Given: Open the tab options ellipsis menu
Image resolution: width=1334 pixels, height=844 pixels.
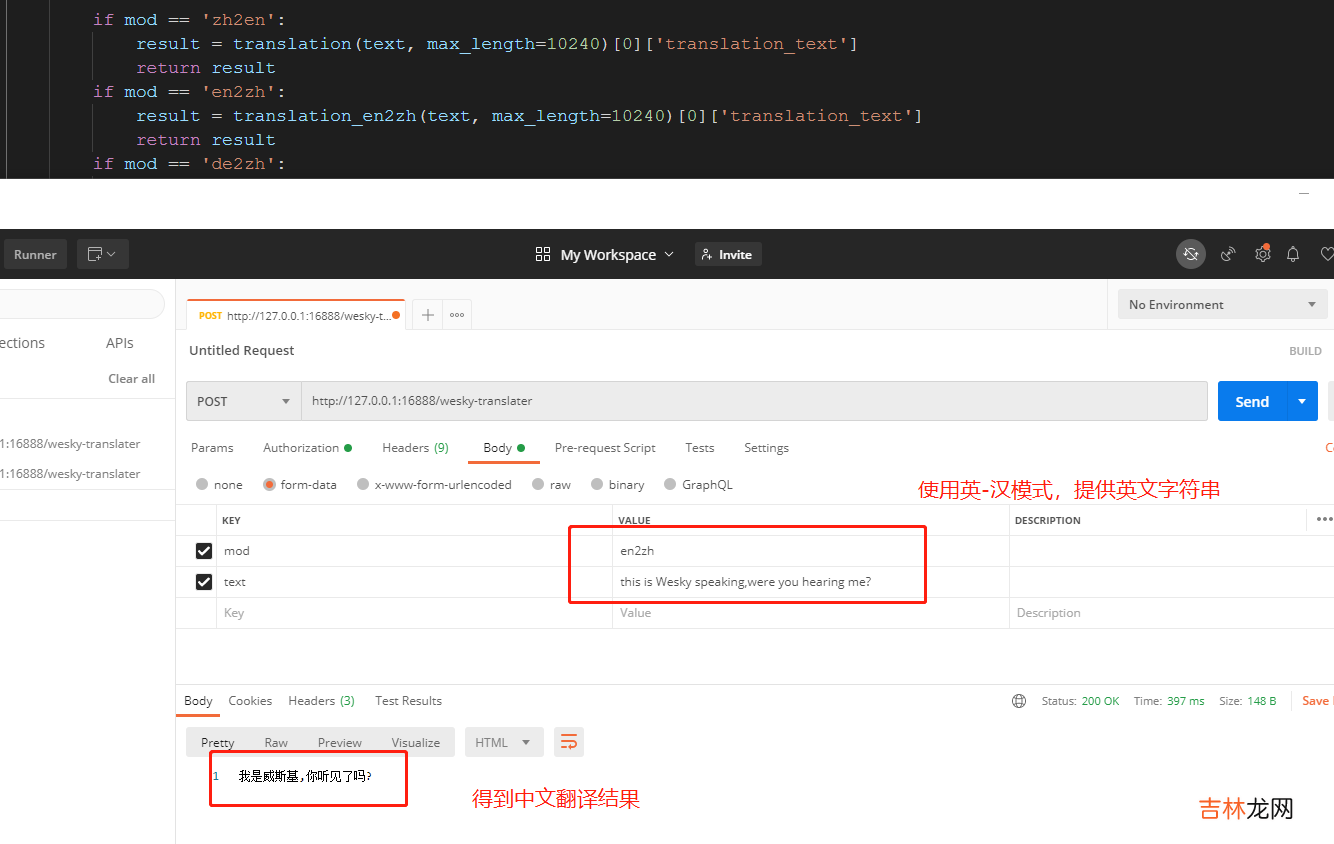Looking at the screenshot, I should (457, 315).
